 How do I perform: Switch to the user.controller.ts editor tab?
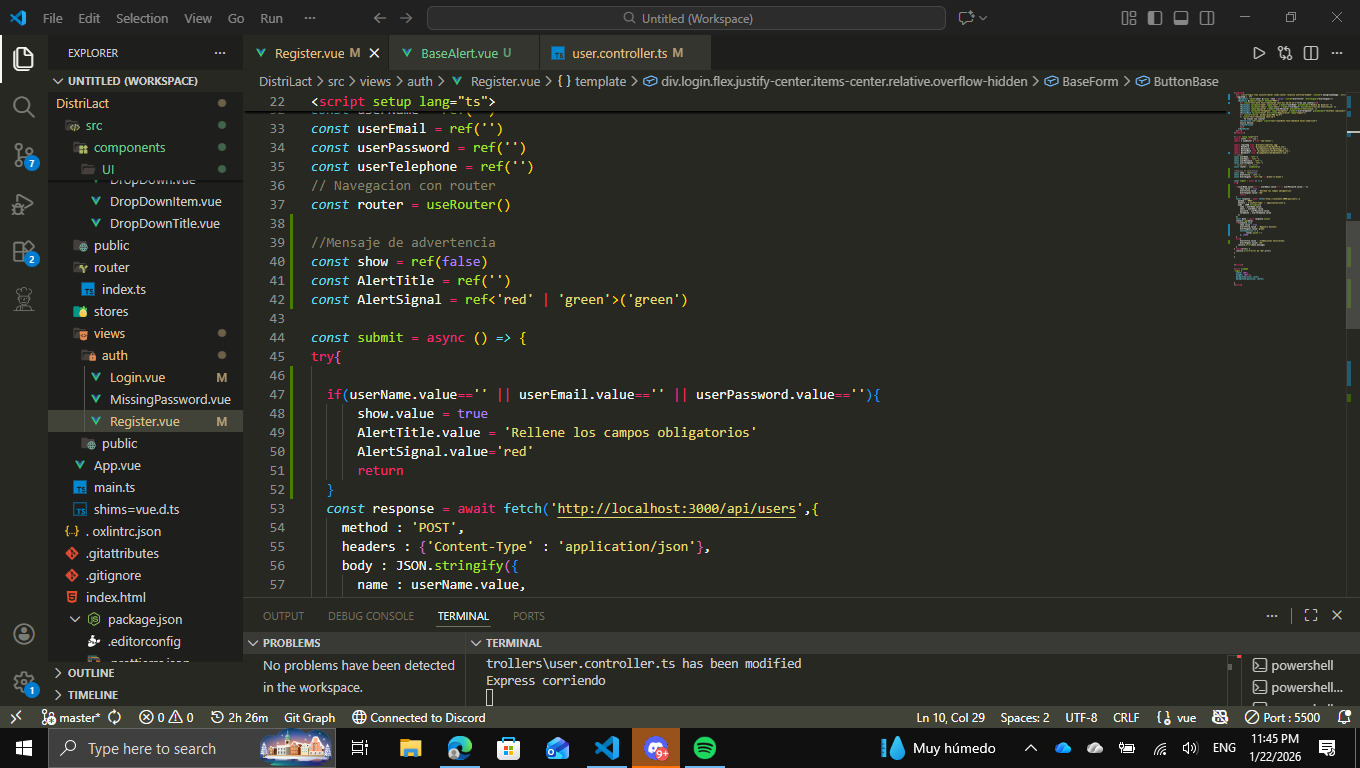618,53
